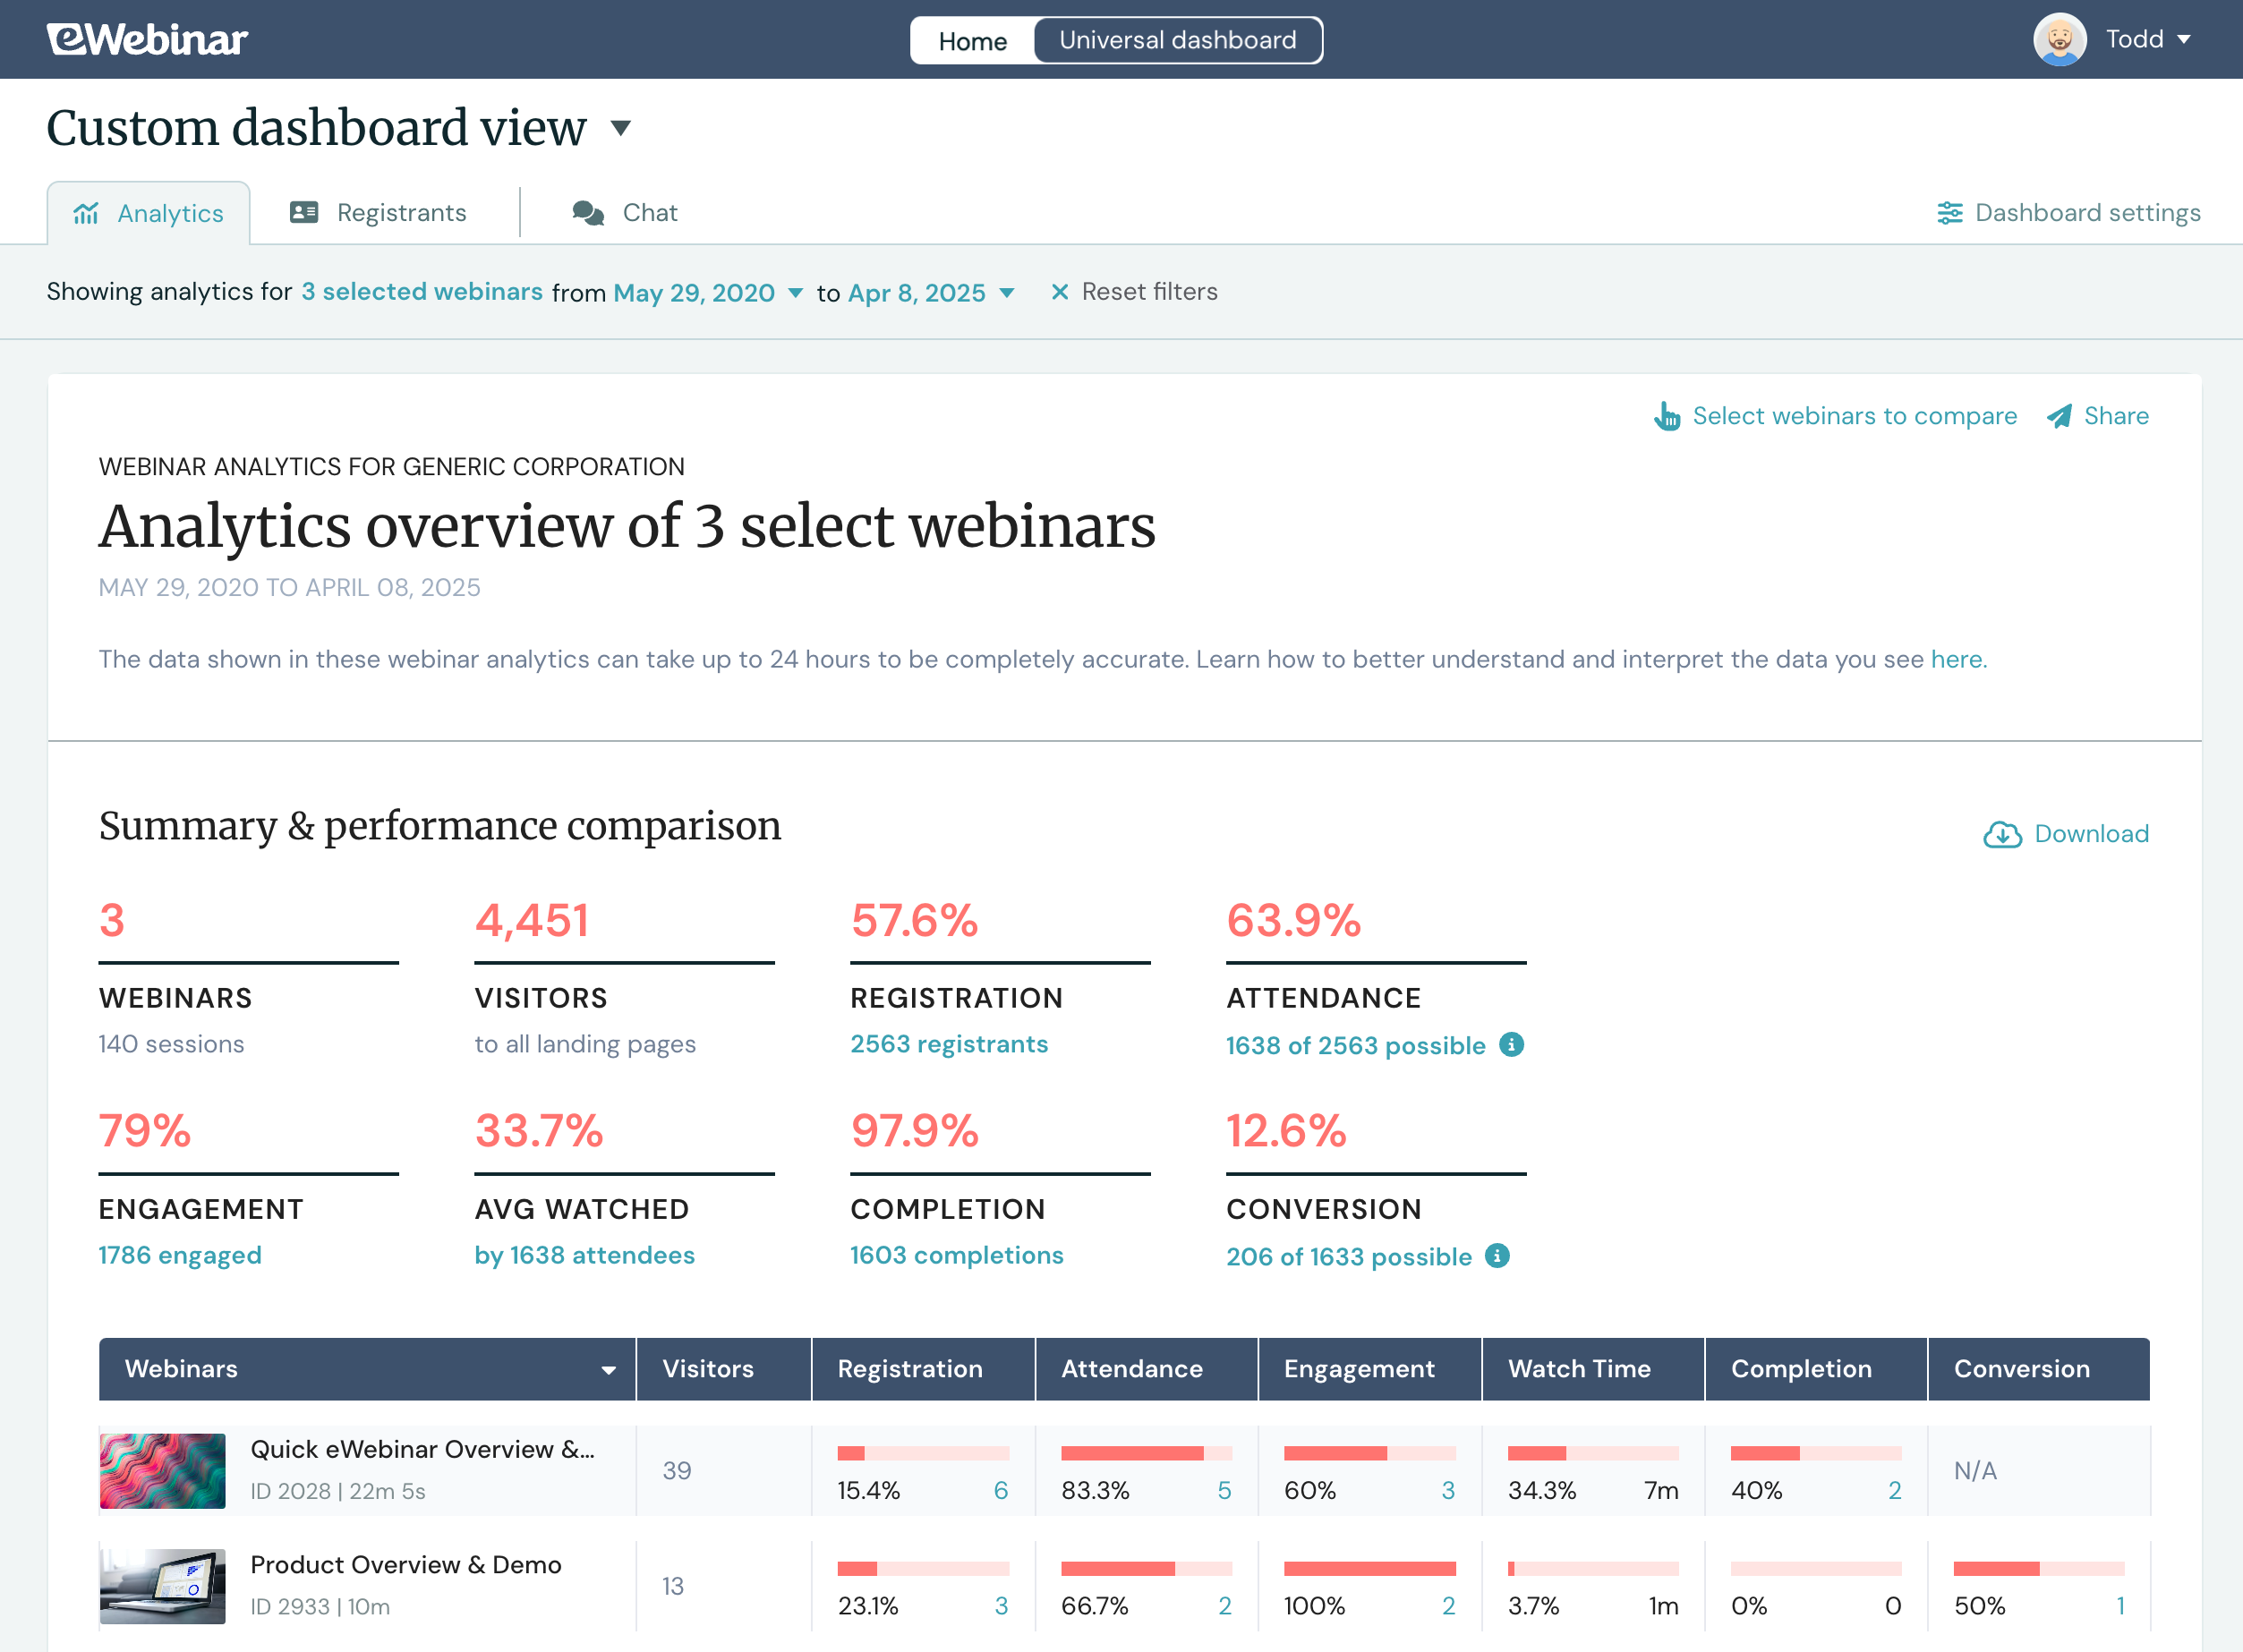Open the 2563 registrants link
Screen dimensions: 2243x1652
point(949,1044)
